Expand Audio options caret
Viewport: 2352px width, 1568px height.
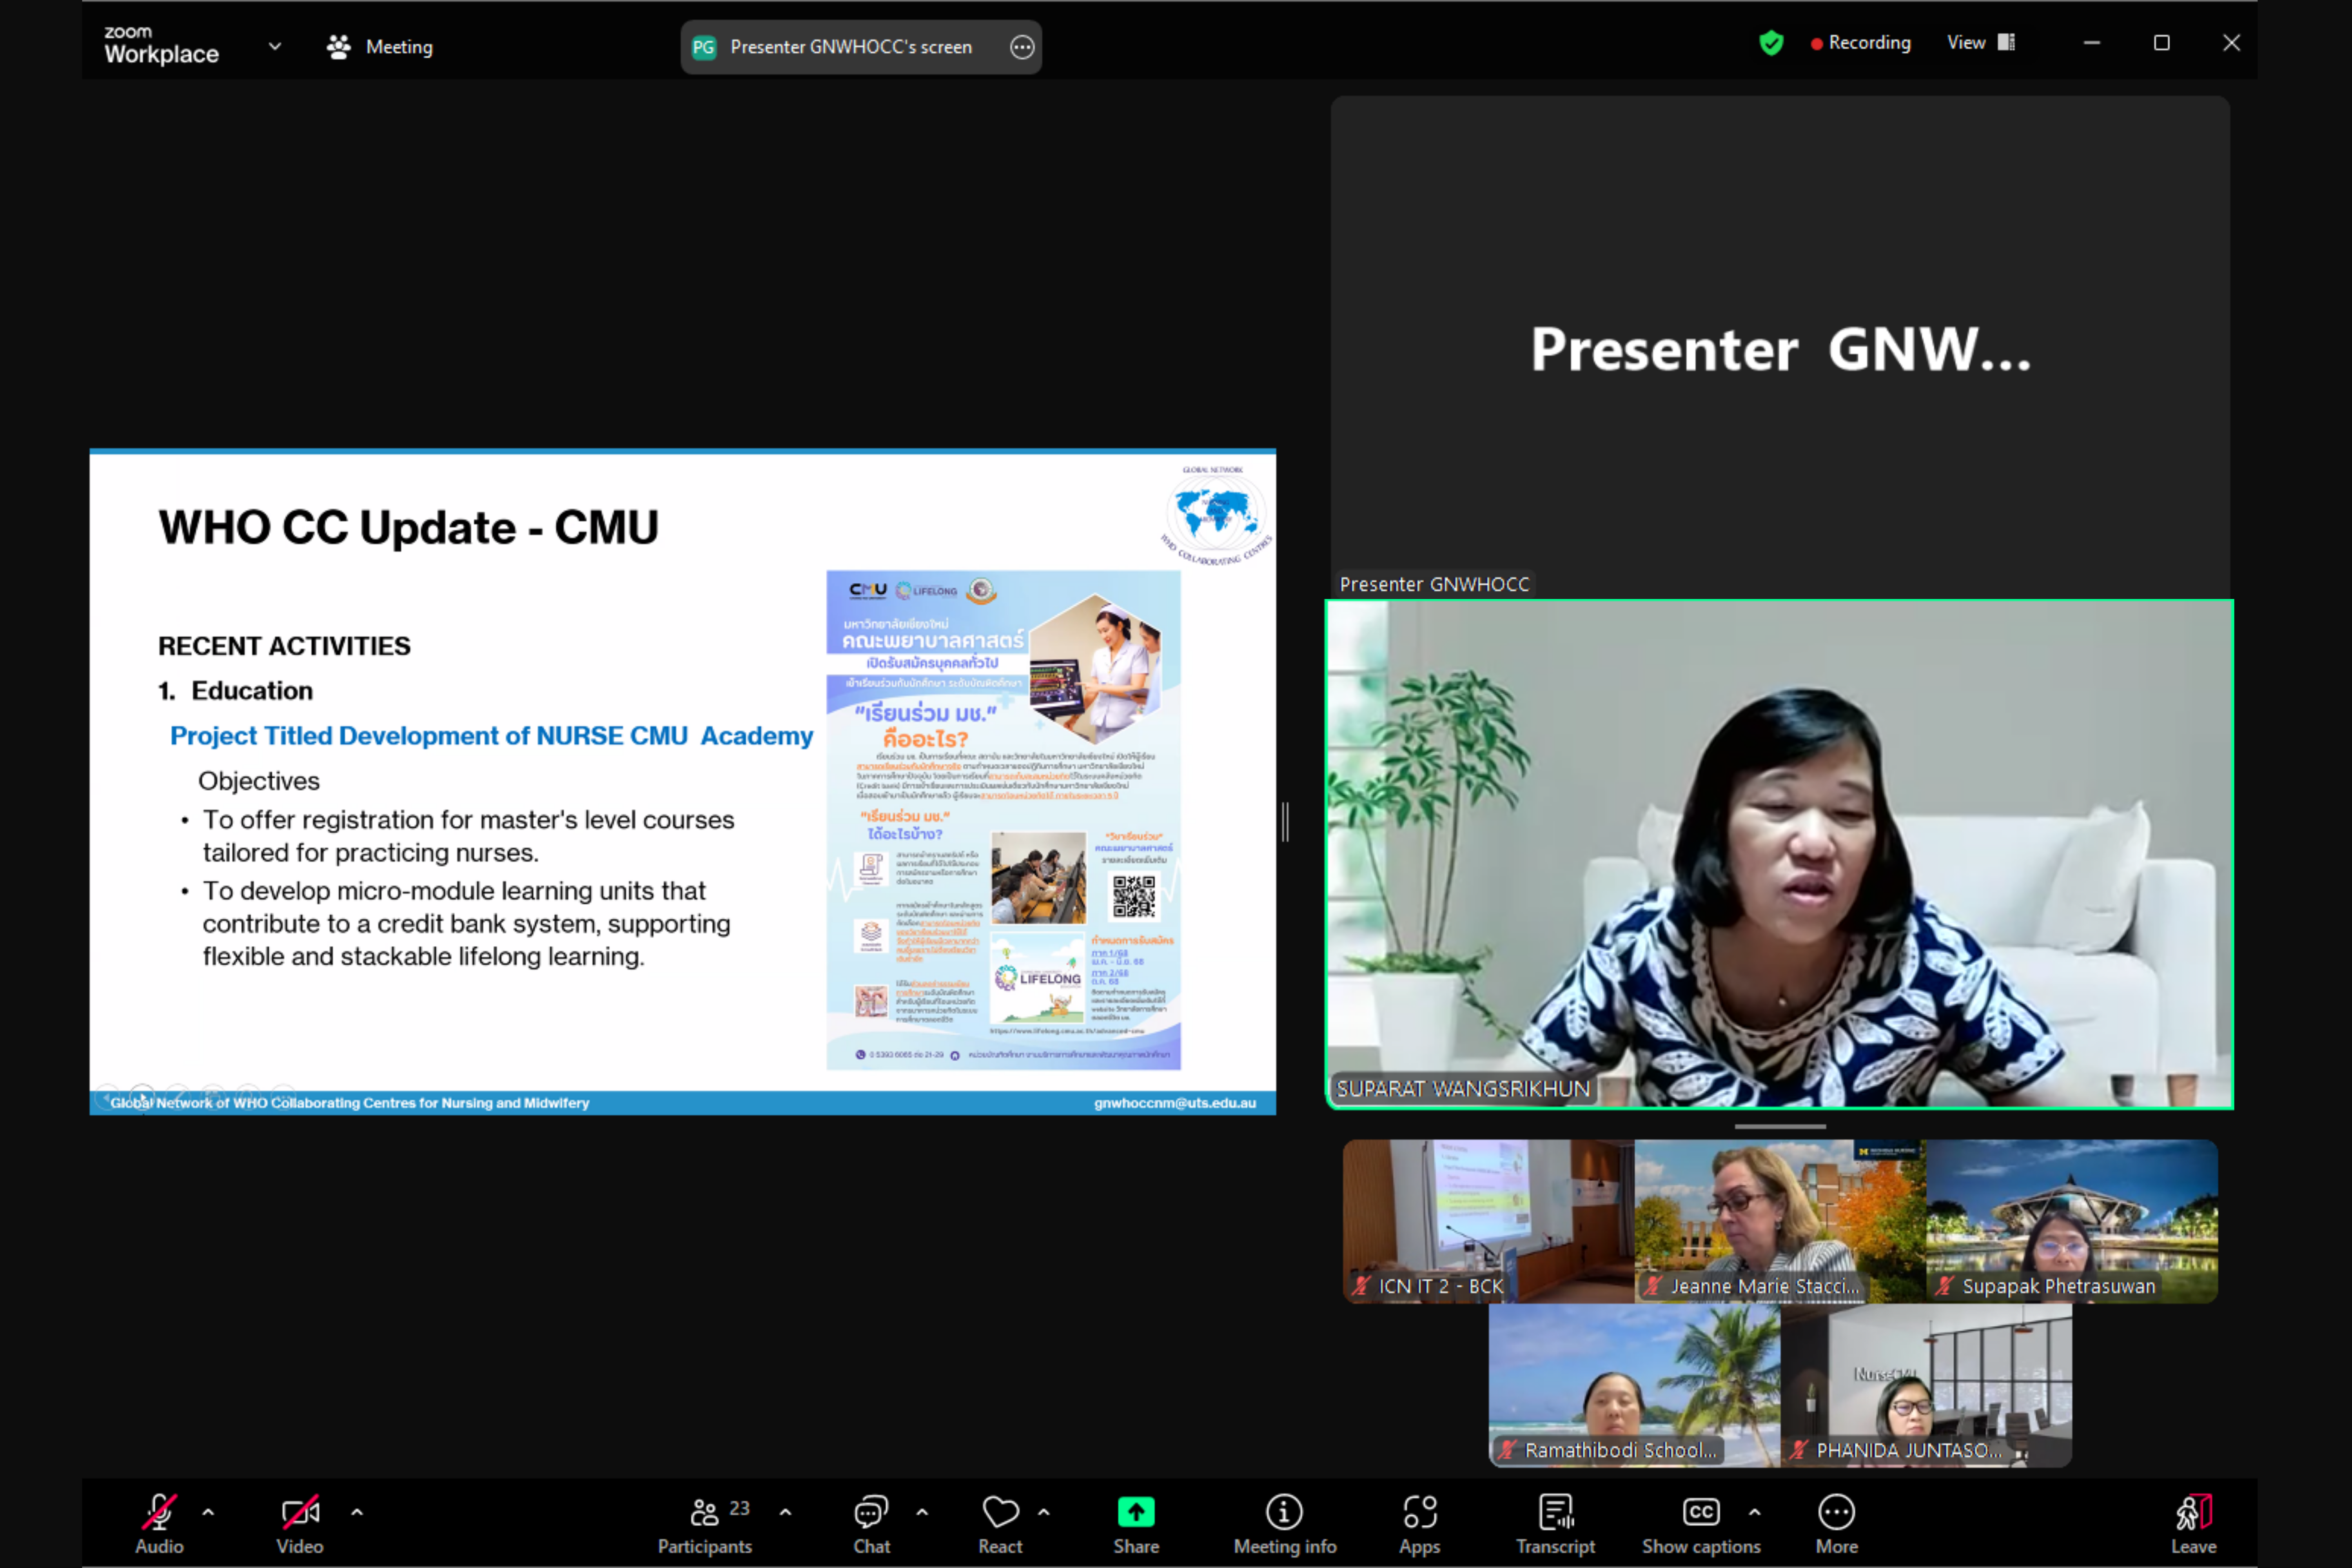tap(208, 1512)
